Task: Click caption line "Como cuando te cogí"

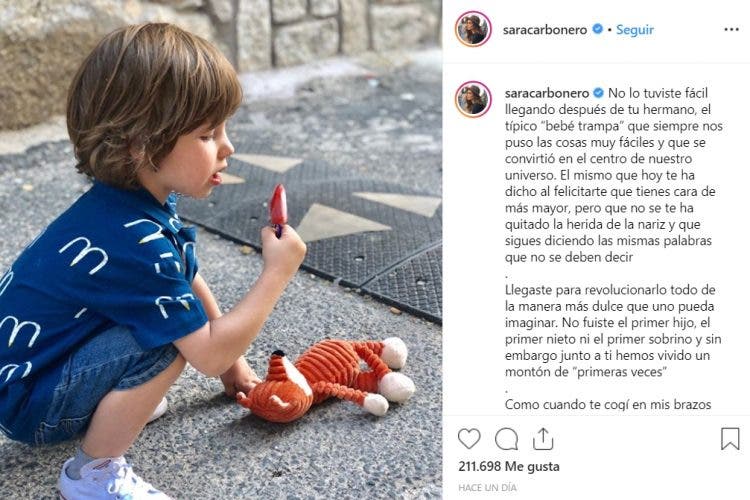Action: click(608, 404)
